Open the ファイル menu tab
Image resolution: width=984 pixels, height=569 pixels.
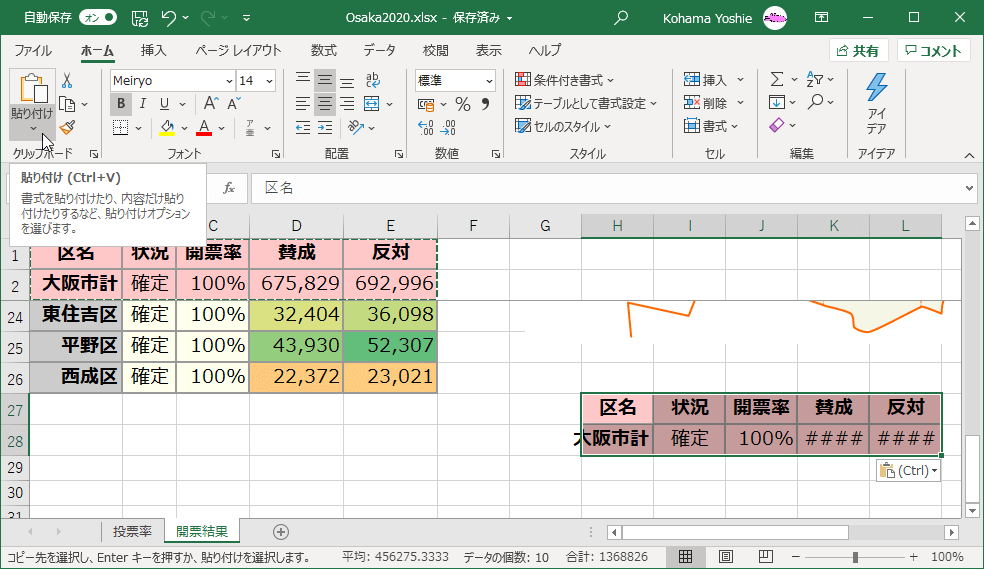(33, 50)
